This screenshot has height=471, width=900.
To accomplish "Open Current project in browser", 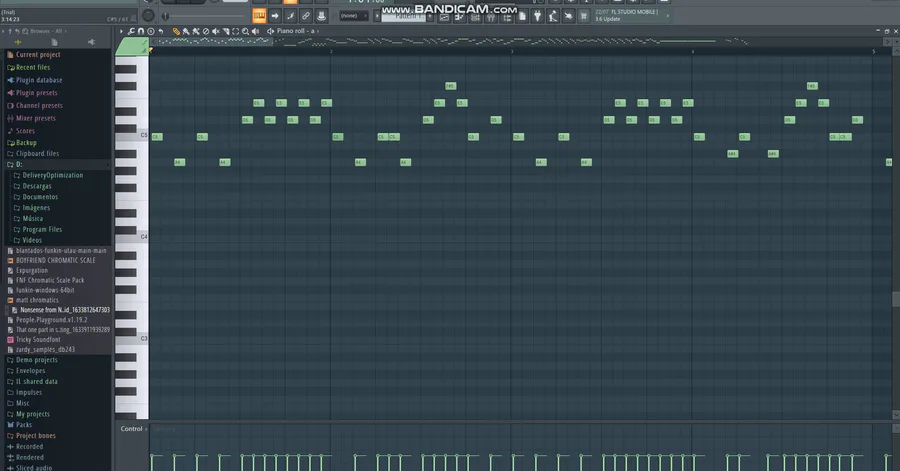I will pos(38,55).
